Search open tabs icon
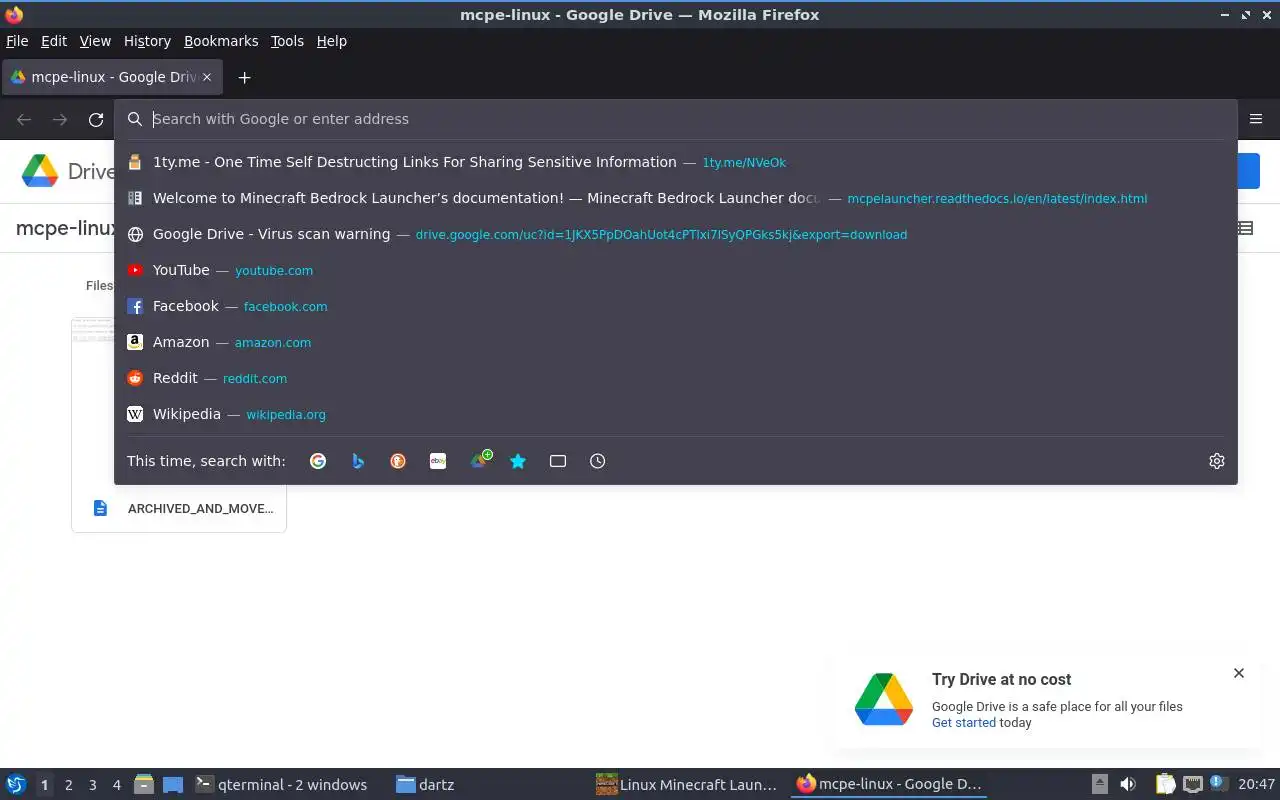Viewport: 1280px width, 800px height. [558, 461]
